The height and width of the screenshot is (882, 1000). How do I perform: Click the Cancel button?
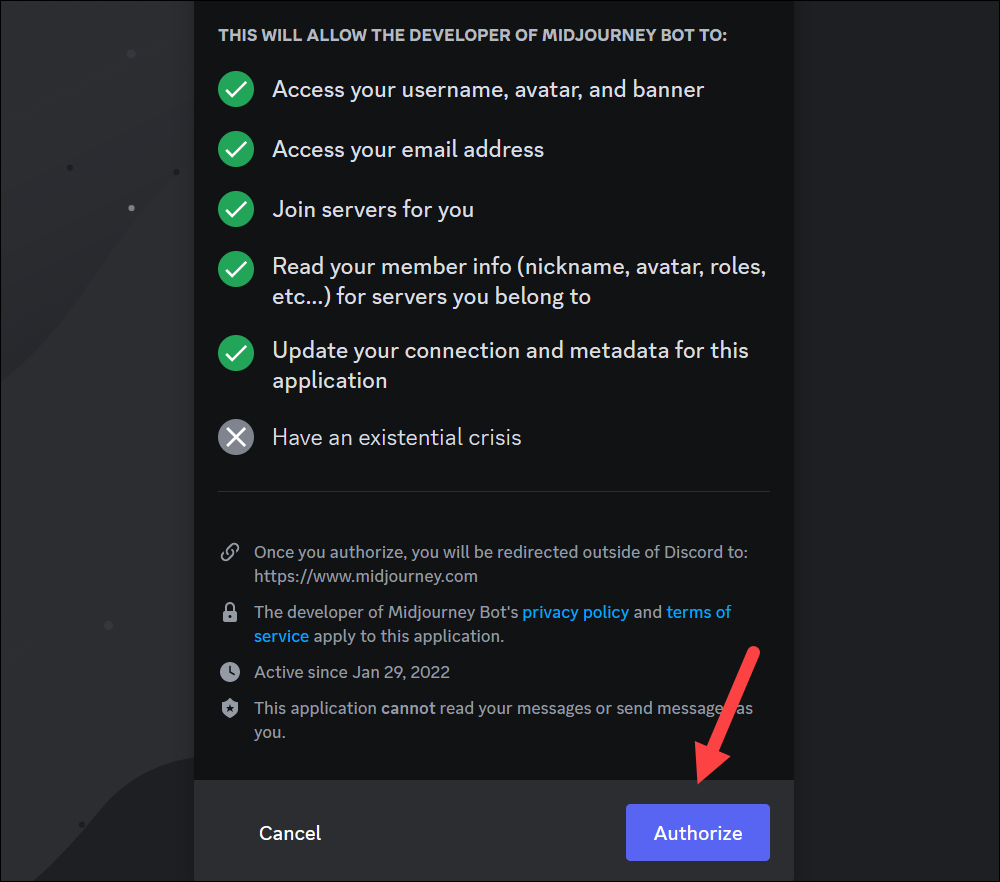tap(290, 833)
